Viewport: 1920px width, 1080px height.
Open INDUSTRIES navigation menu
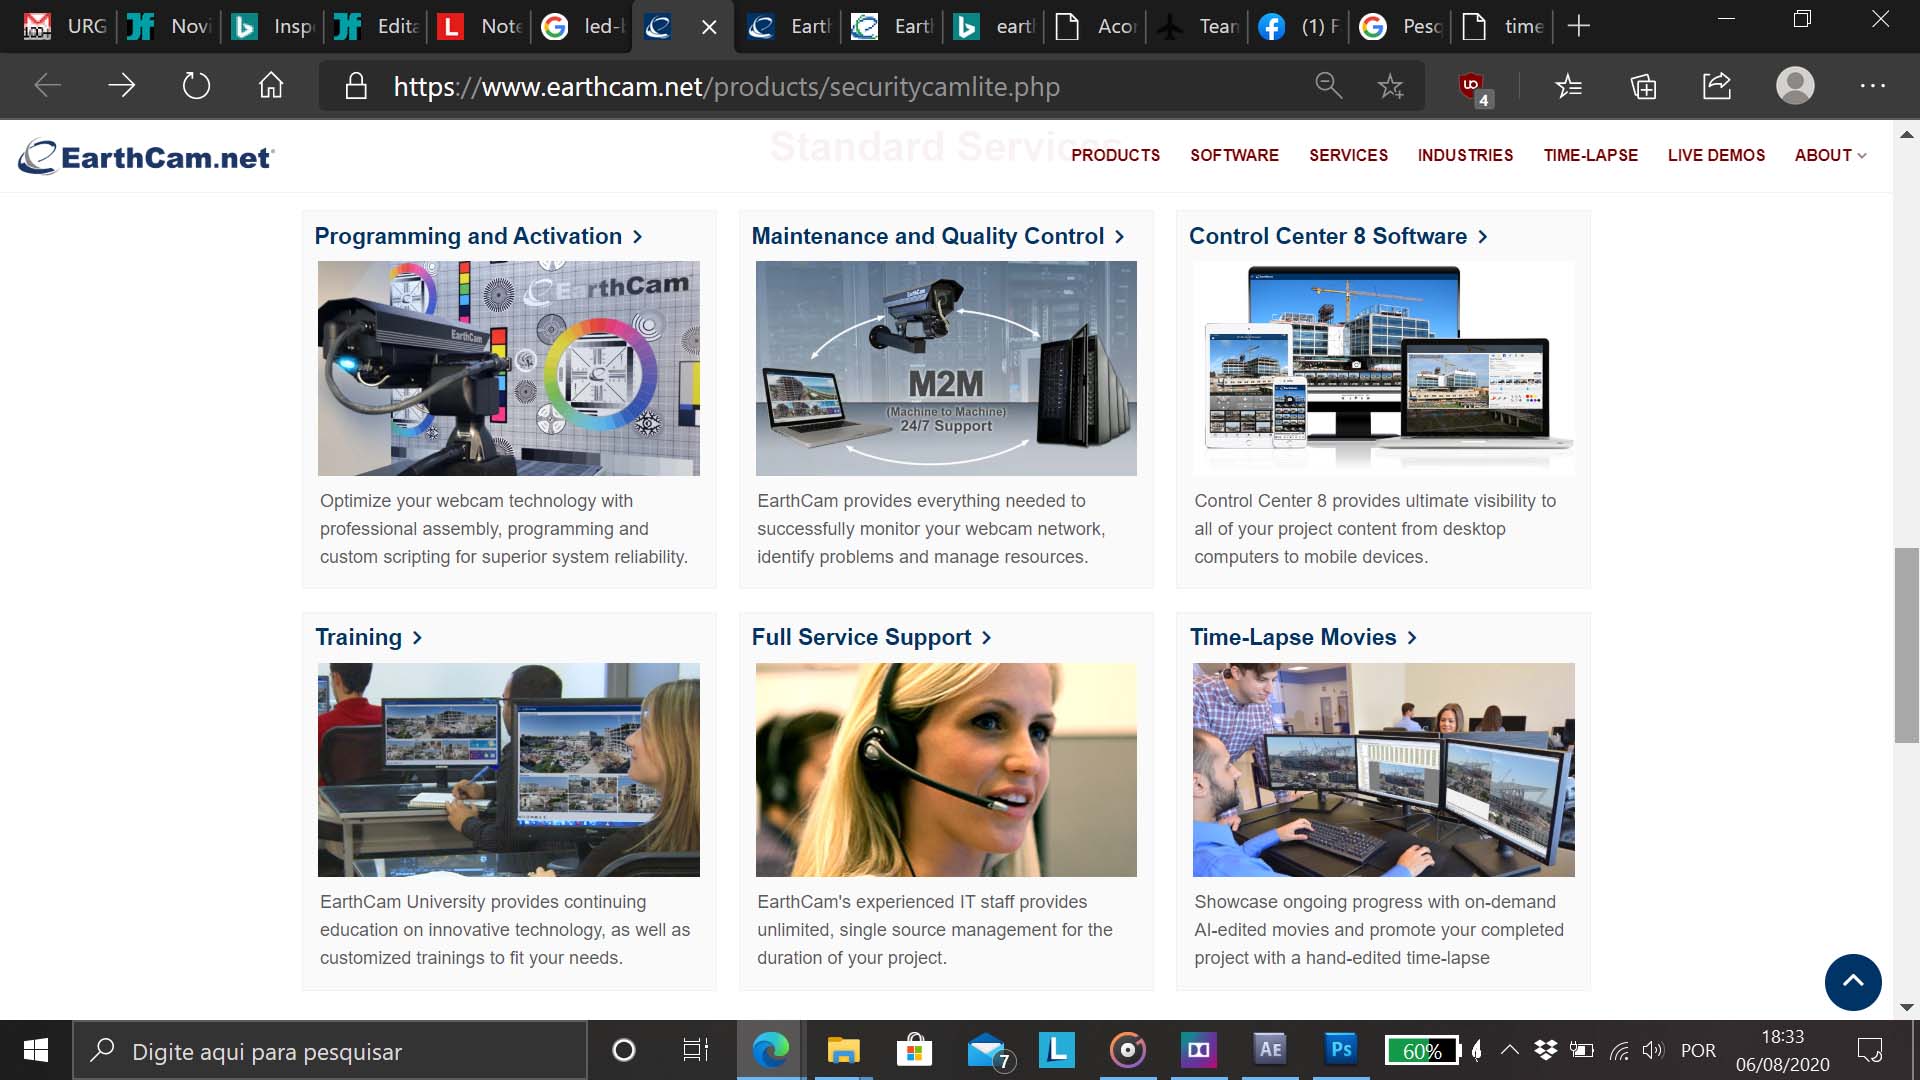1465,155
